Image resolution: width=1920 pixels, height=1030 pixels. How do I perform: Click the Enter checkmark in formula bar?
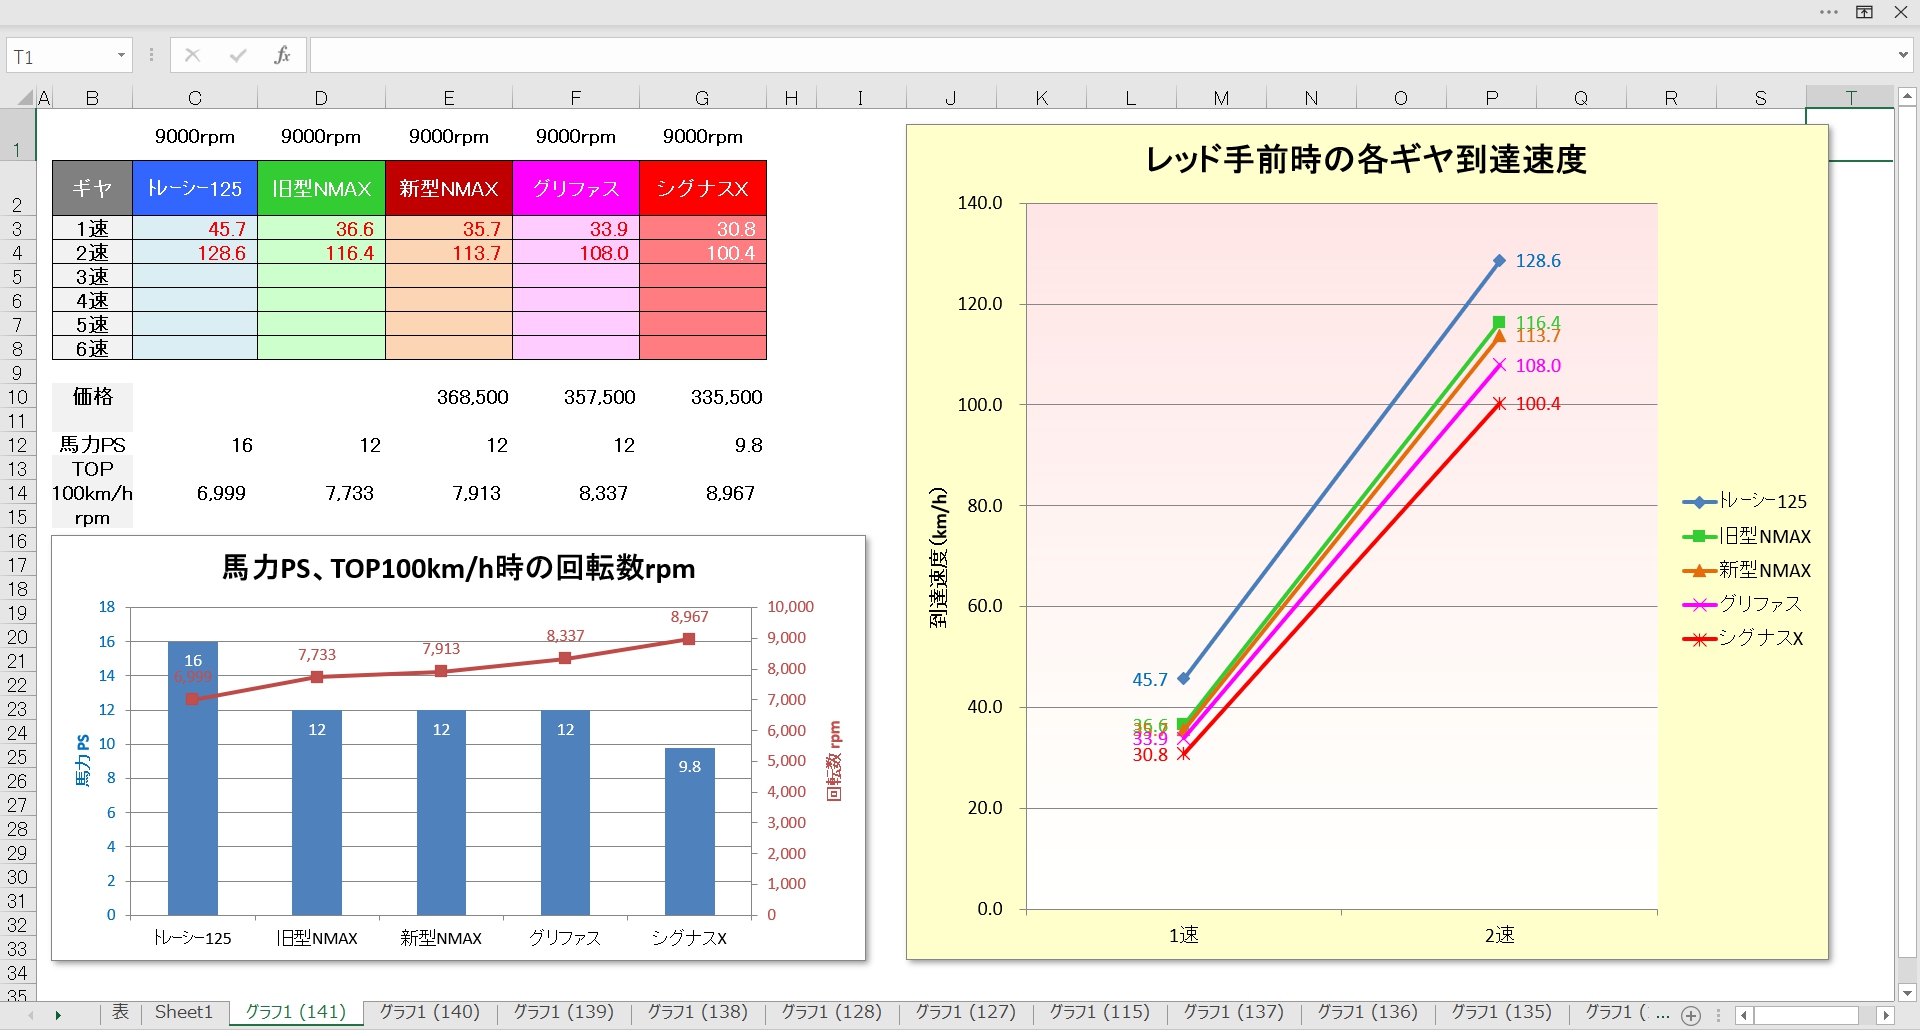tap(238, 55)
